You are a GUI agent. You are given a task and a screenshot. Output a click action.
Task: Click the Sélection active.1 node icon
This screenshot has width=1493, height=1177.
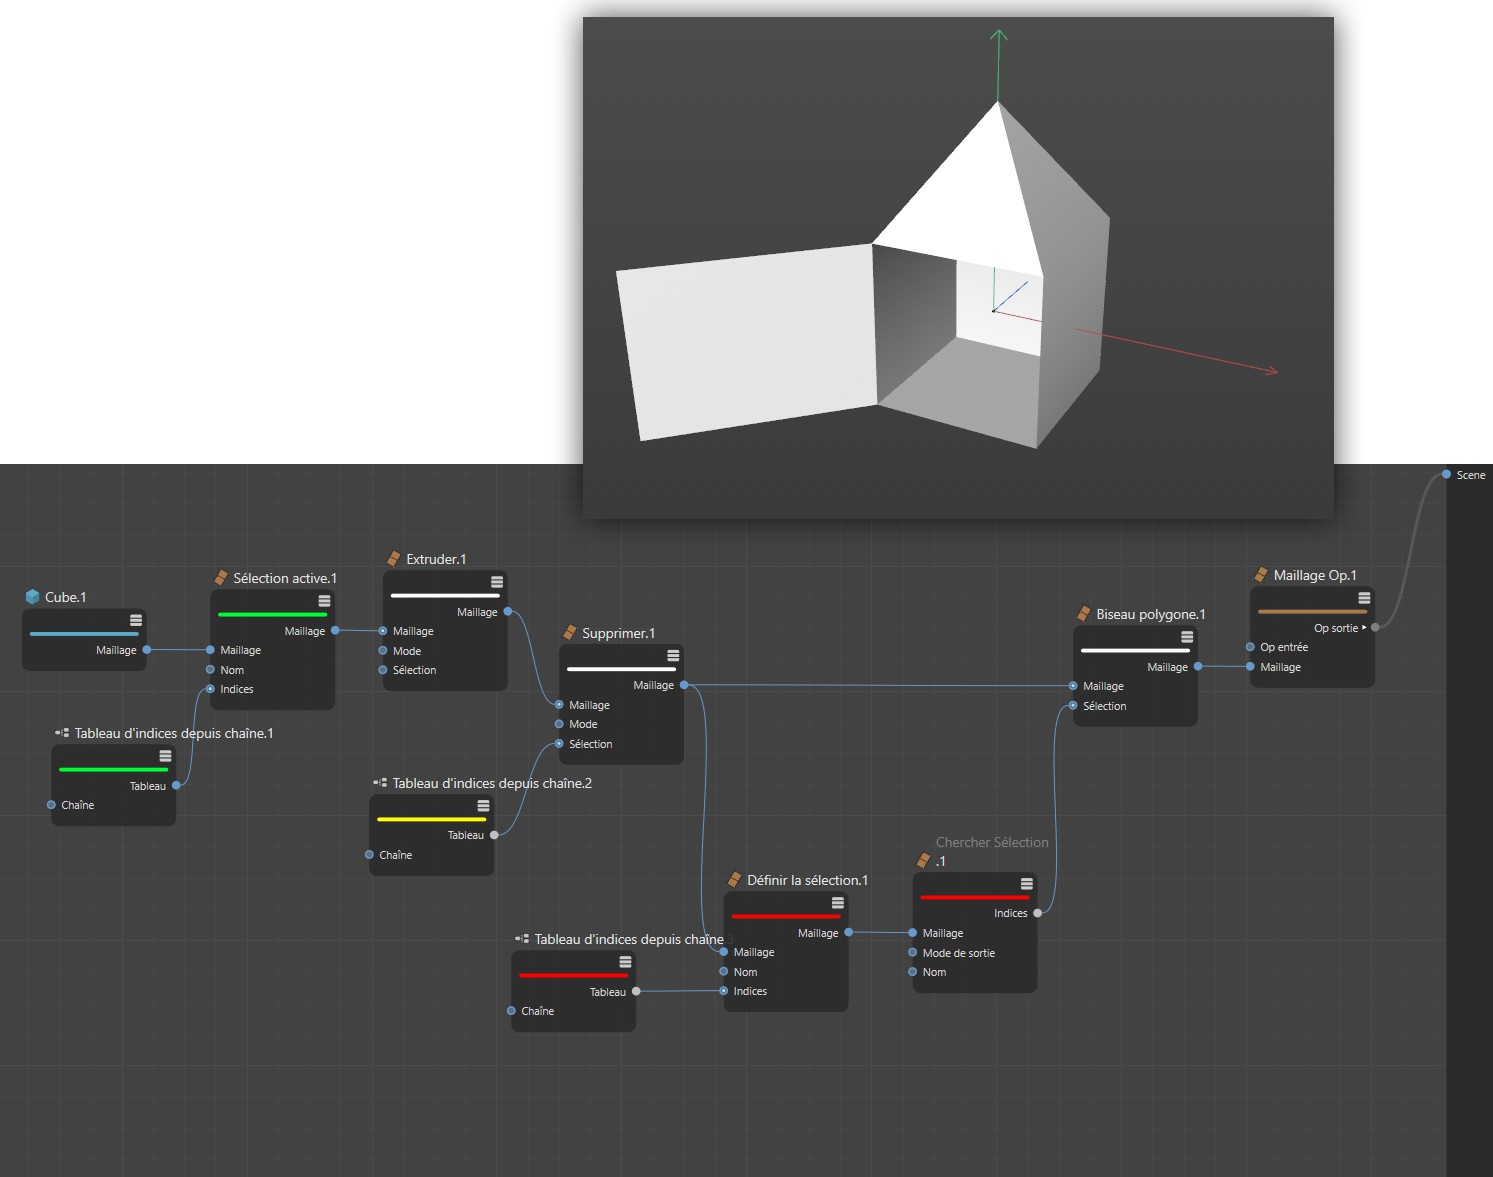point(221,578)
